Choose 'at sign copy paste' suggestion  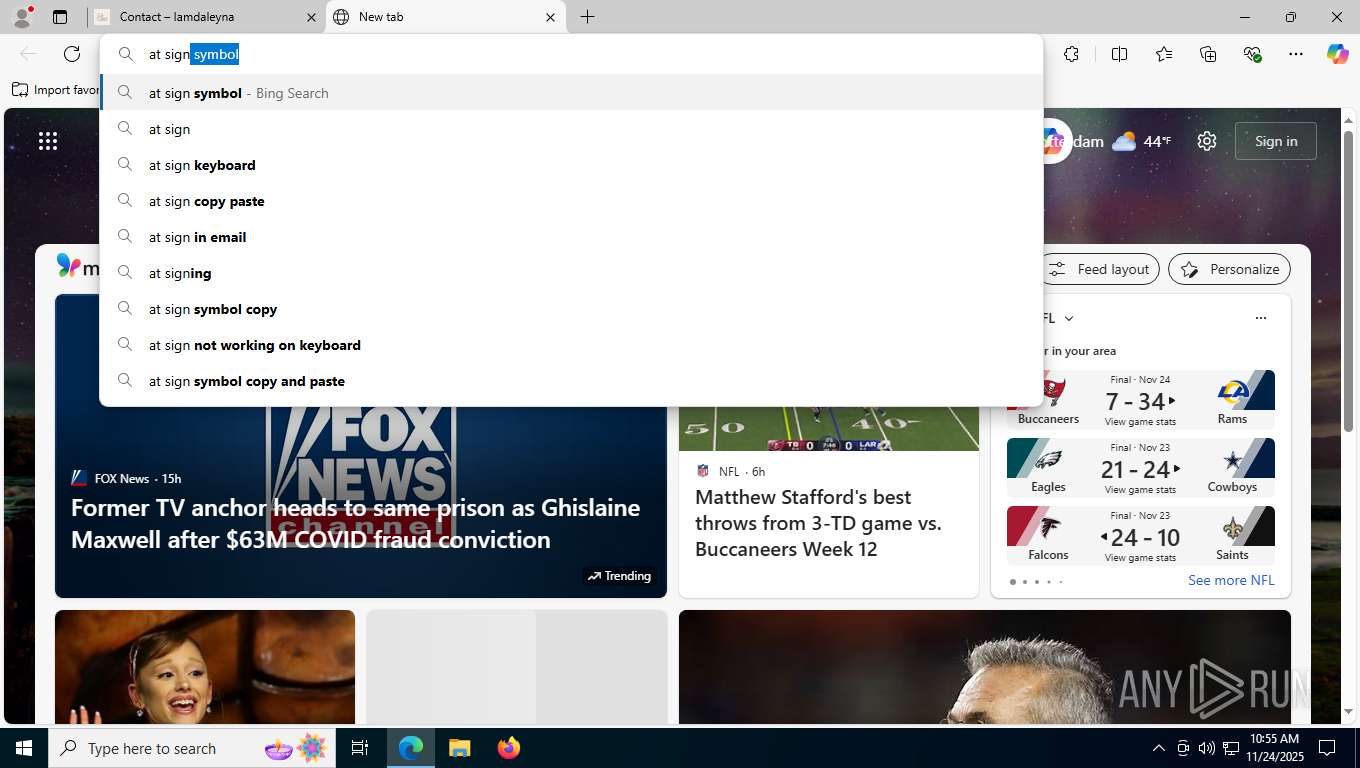point(571,201)
